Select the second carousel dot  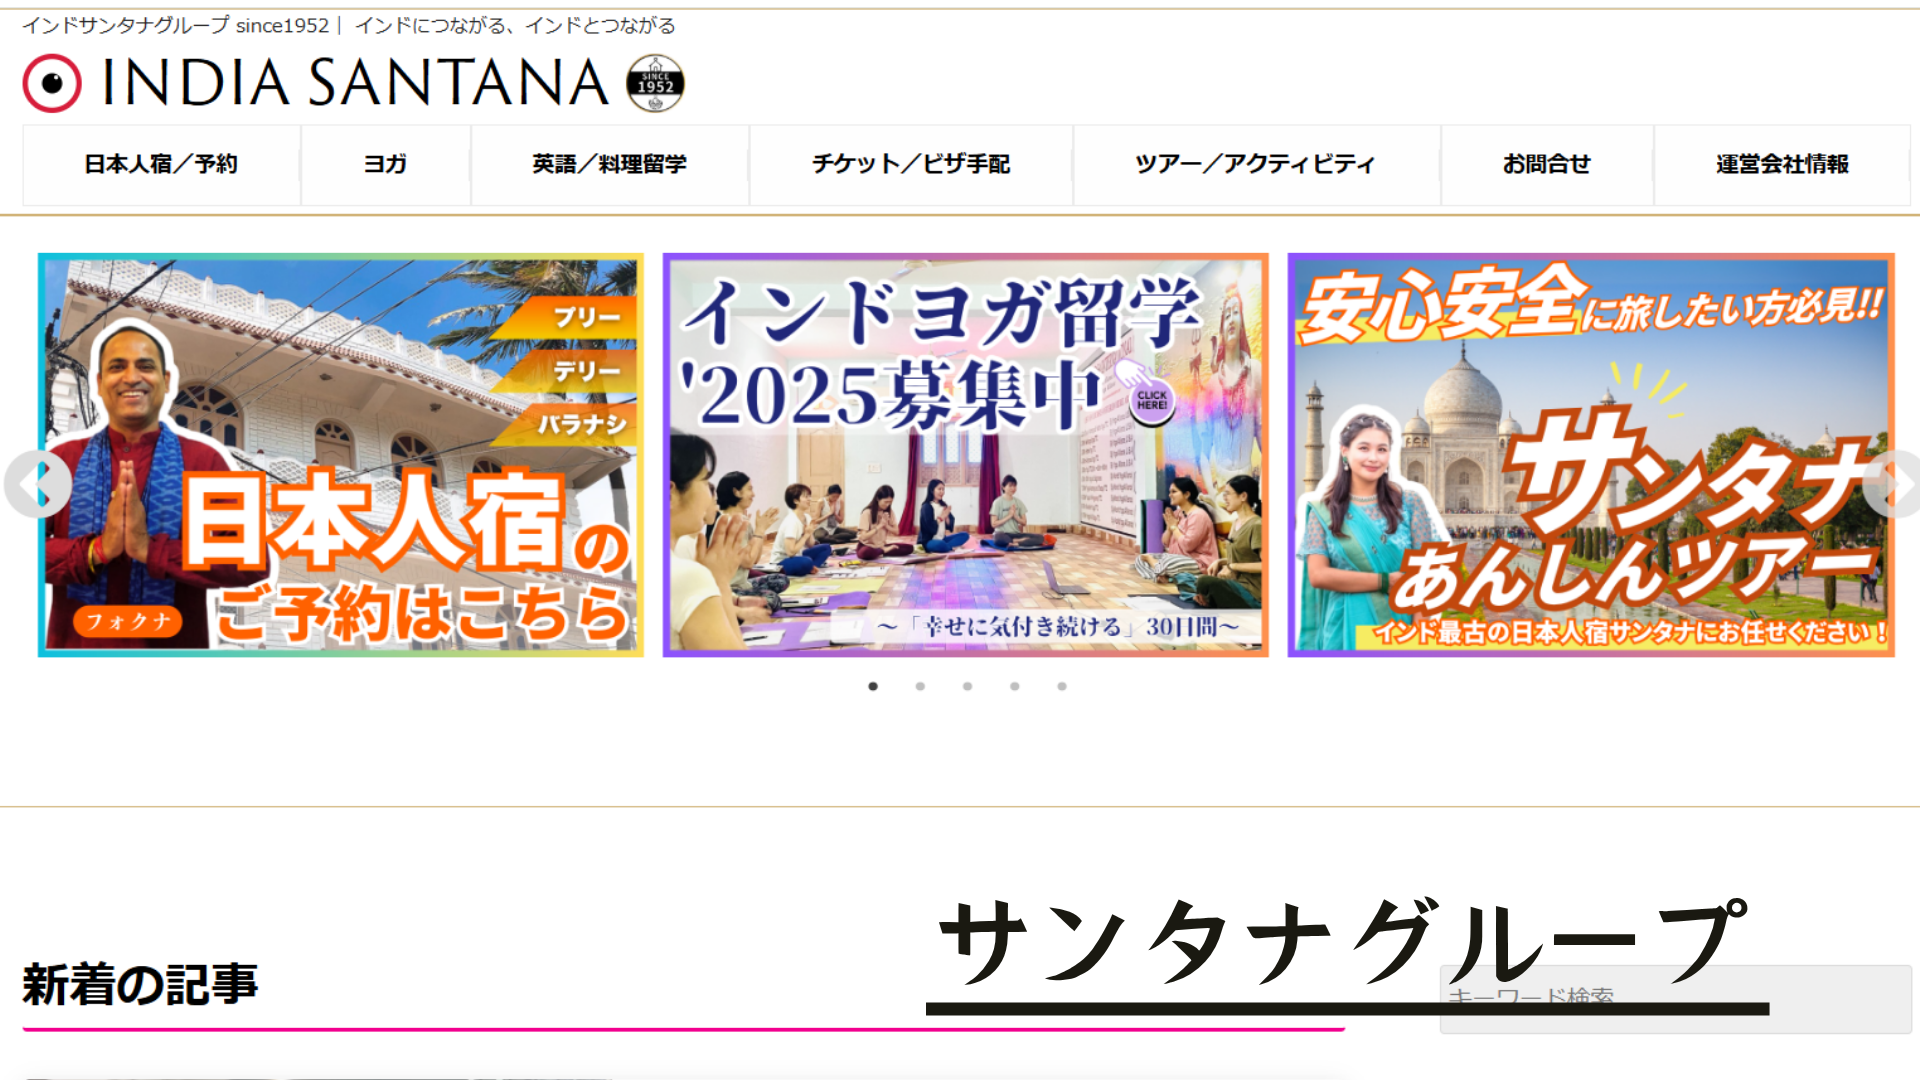pyautogui.click(x=920, y=686)
